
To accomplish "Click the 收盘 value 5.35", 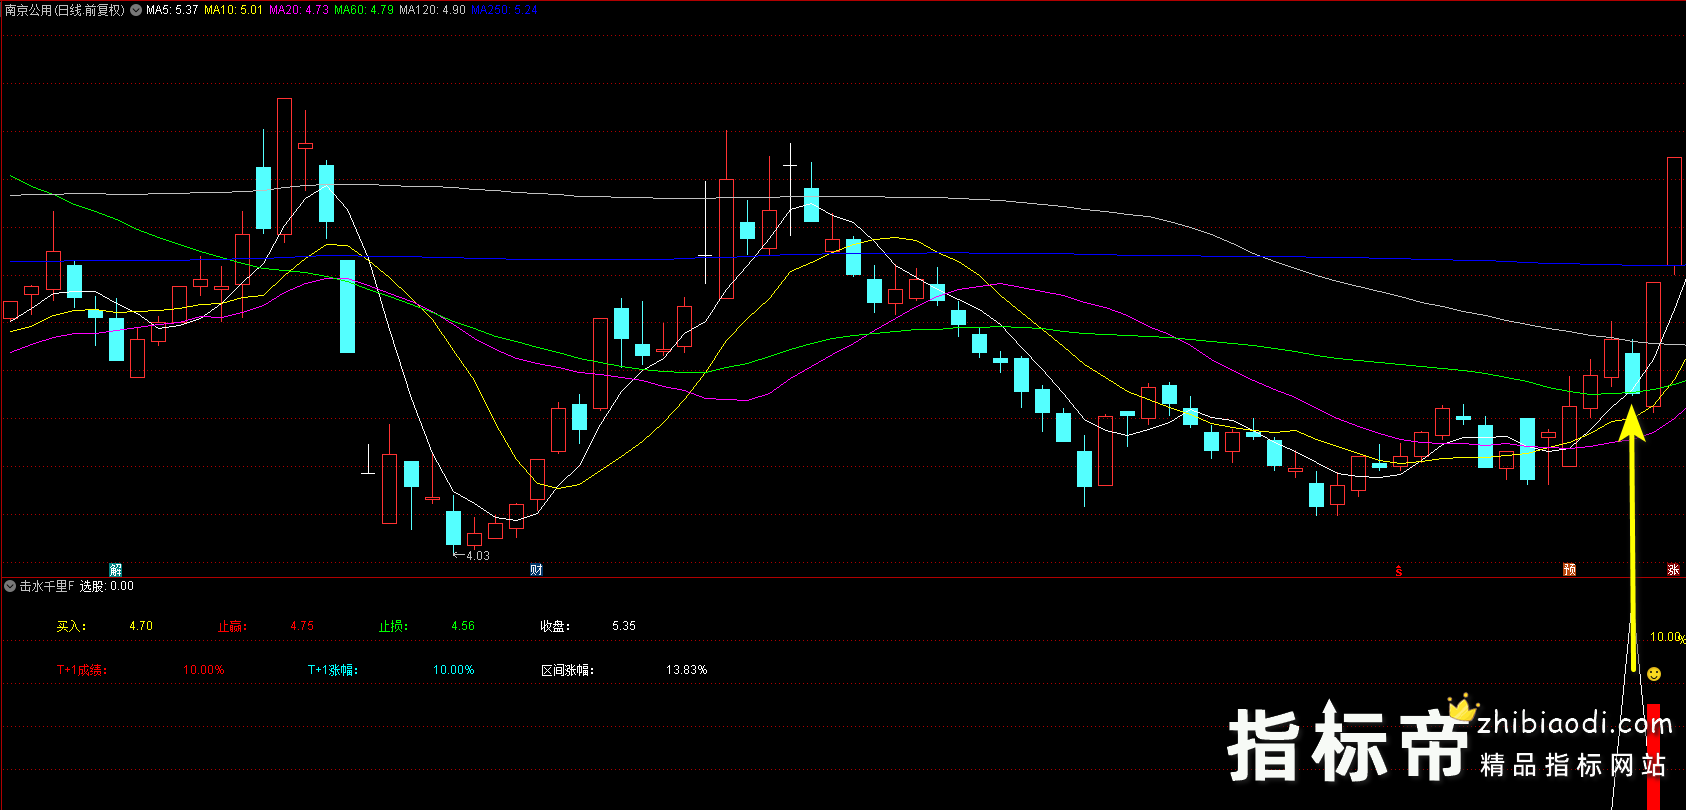I will [x=624, y=626].
